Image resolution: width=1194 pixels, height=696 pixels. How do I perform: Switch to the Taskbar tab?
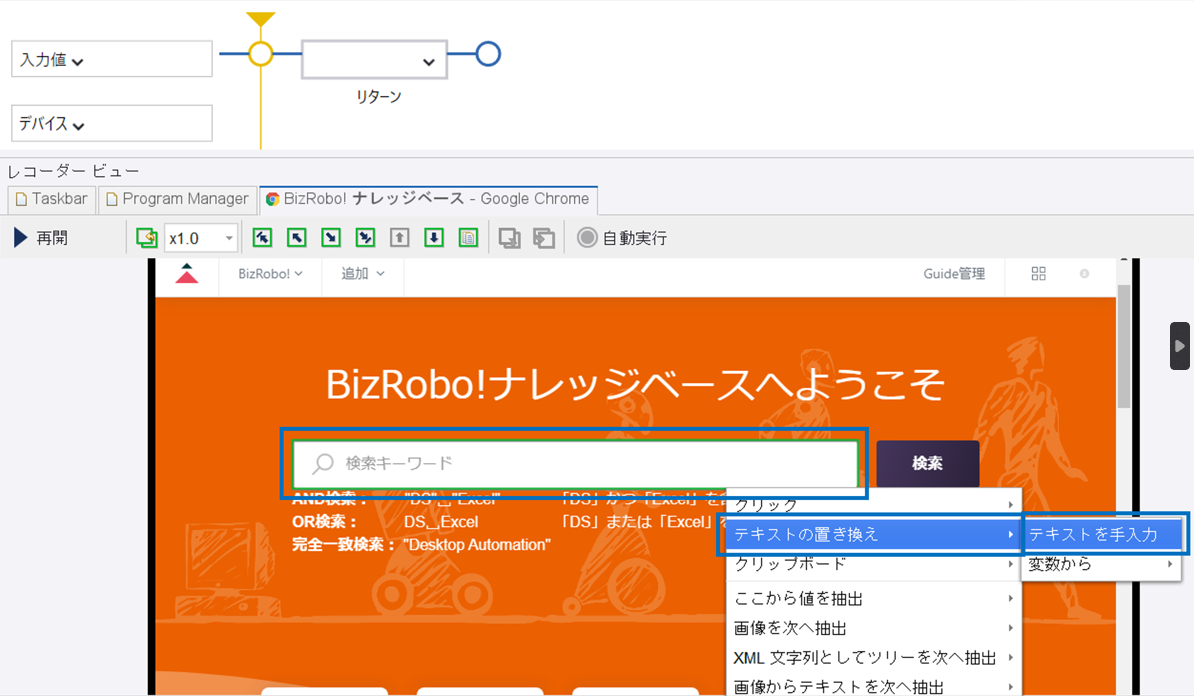coord(52,200)
